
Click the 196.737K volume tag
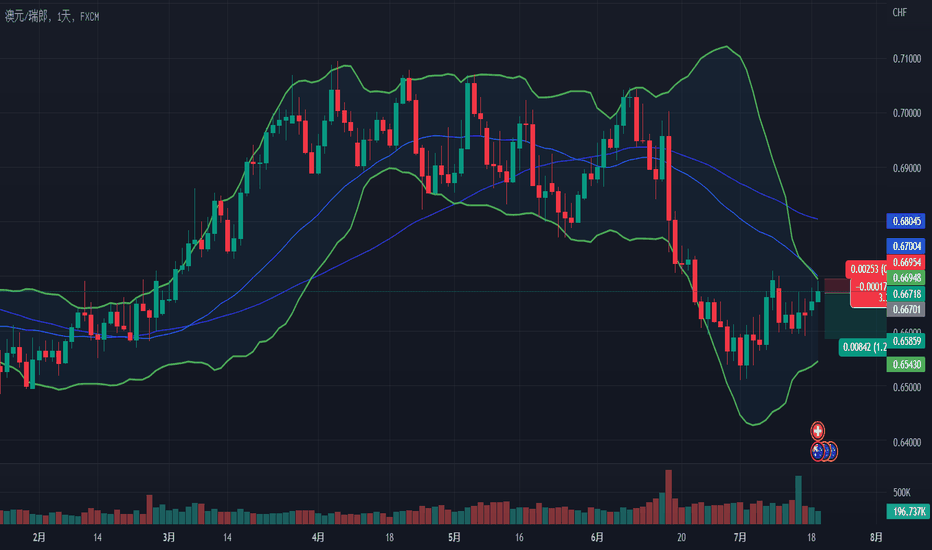[x=906, y=511]
